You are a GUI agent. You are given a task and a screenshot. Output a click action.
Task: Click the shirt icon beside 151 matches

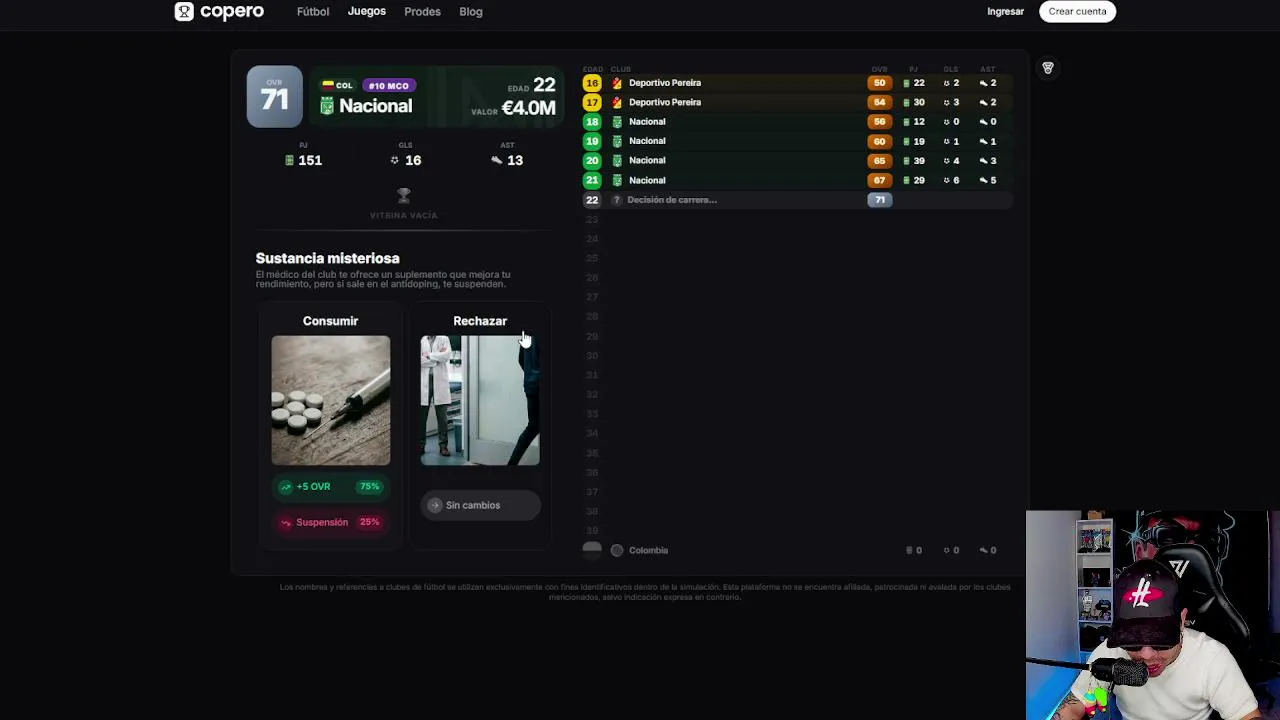coord(290,160)
